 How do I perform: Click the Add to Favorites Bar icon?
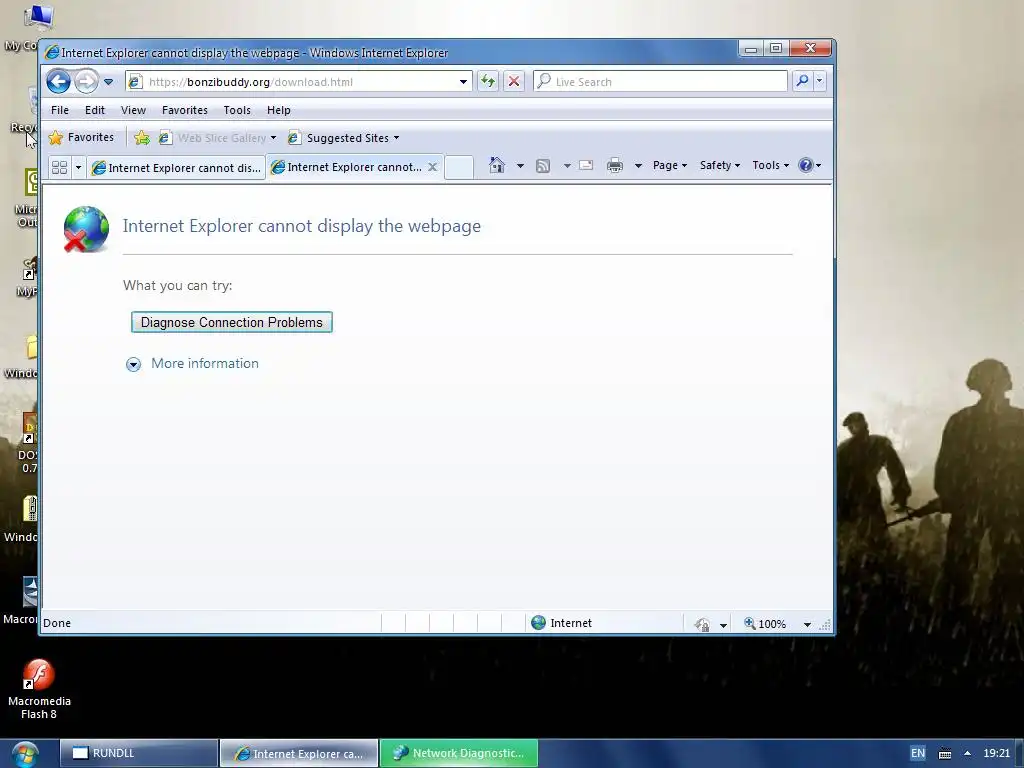click(x=141, y=138)
